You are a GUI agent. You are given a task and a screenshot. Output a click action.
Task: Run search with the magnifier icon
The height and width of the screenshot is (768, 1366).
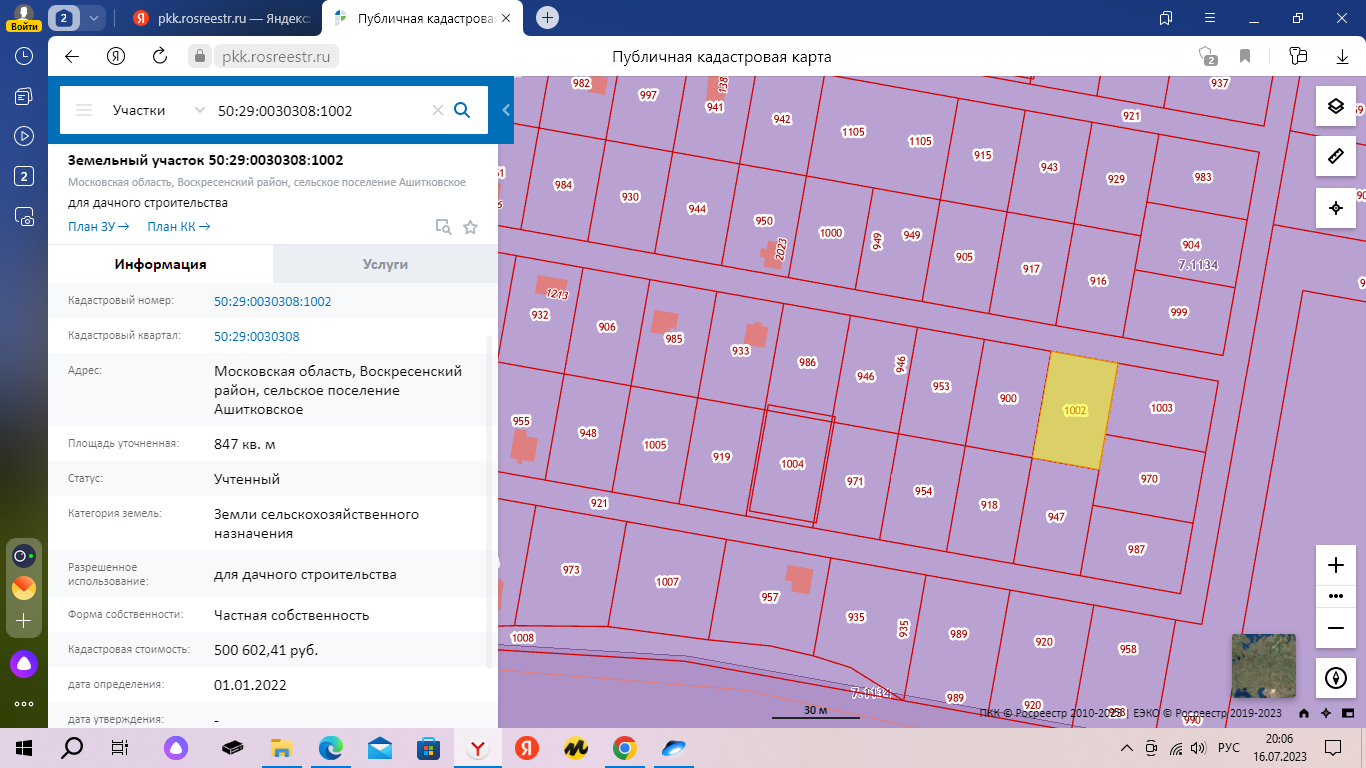point(462,110)
